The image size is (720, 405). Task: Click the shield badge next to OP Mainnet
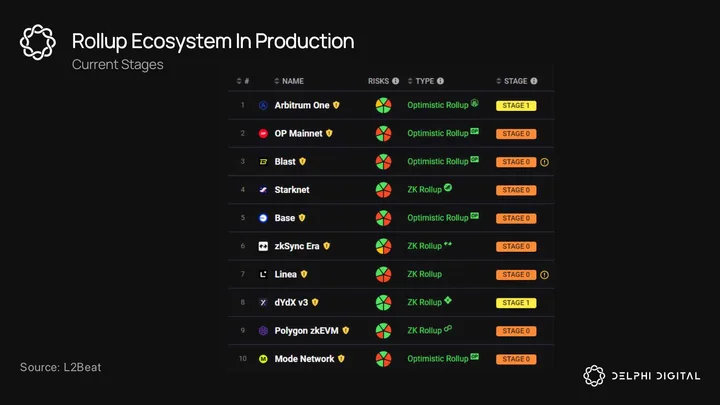coord(329,133)
